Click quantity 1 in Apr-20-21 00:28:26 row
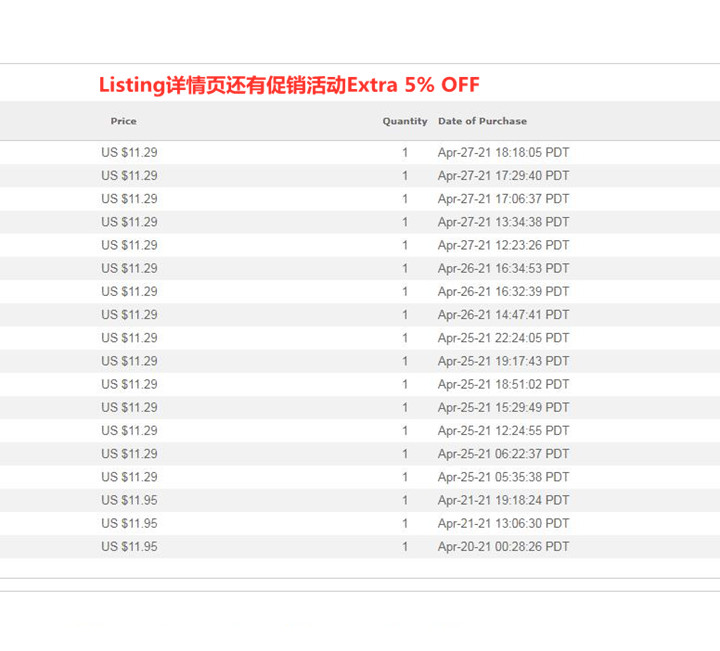The image size is (720, 651). [x=405, y=547]
